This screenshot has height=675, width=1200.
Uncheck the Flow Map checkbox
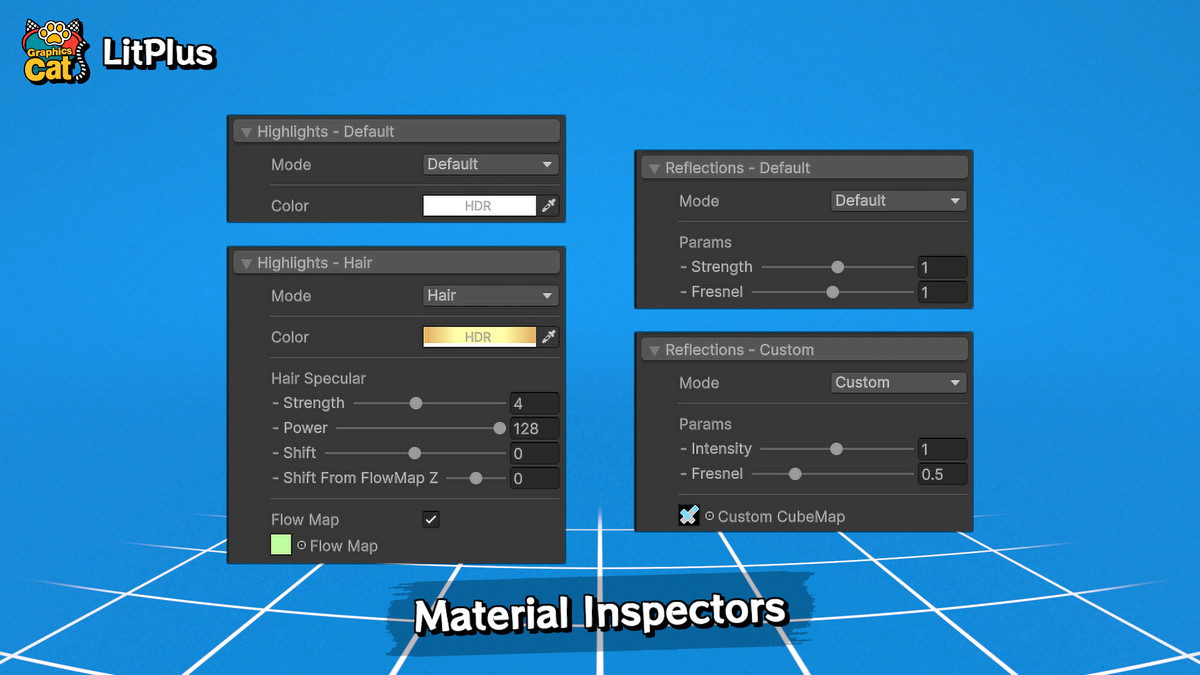point(431,519)
